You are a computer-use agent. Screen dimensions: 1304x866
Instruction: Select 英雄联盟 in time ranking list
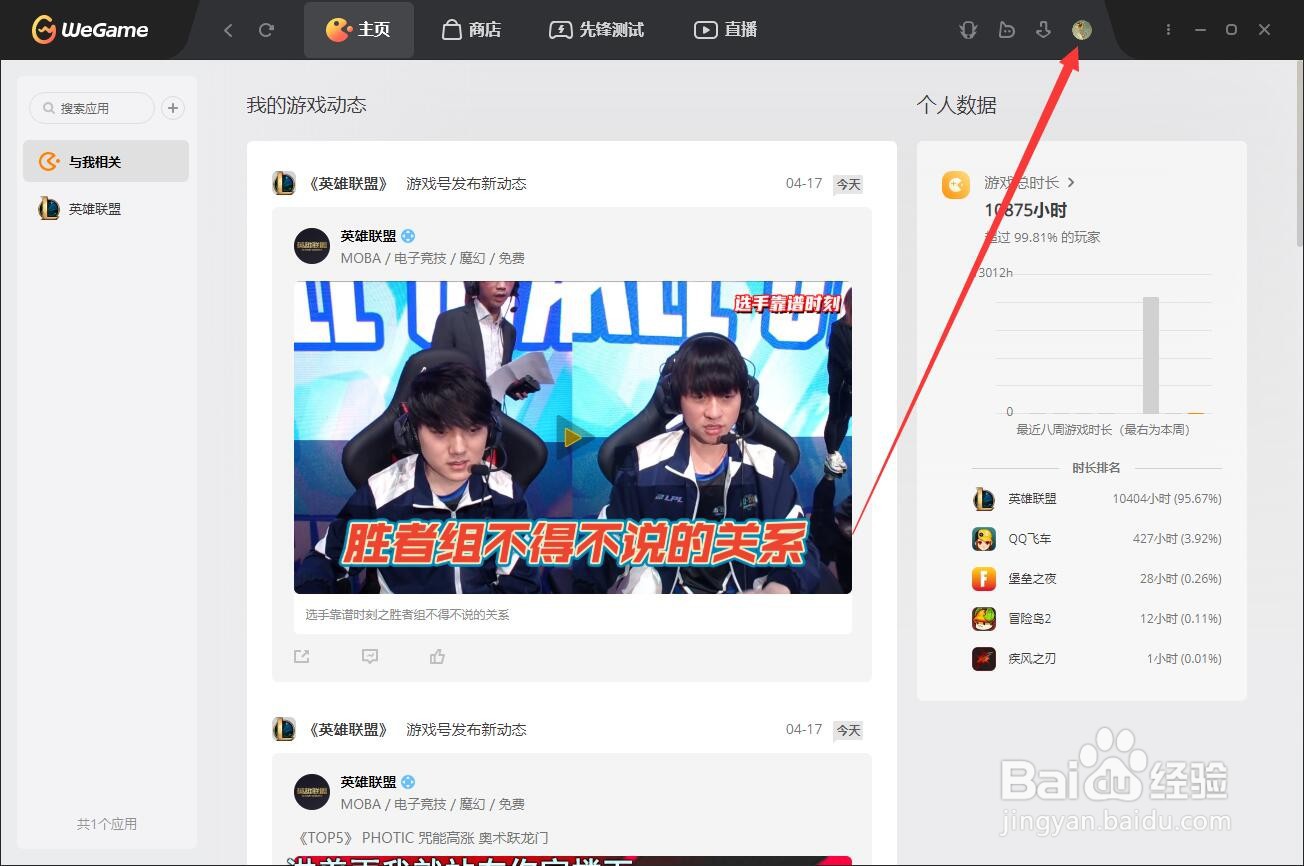click(1097, 498)
